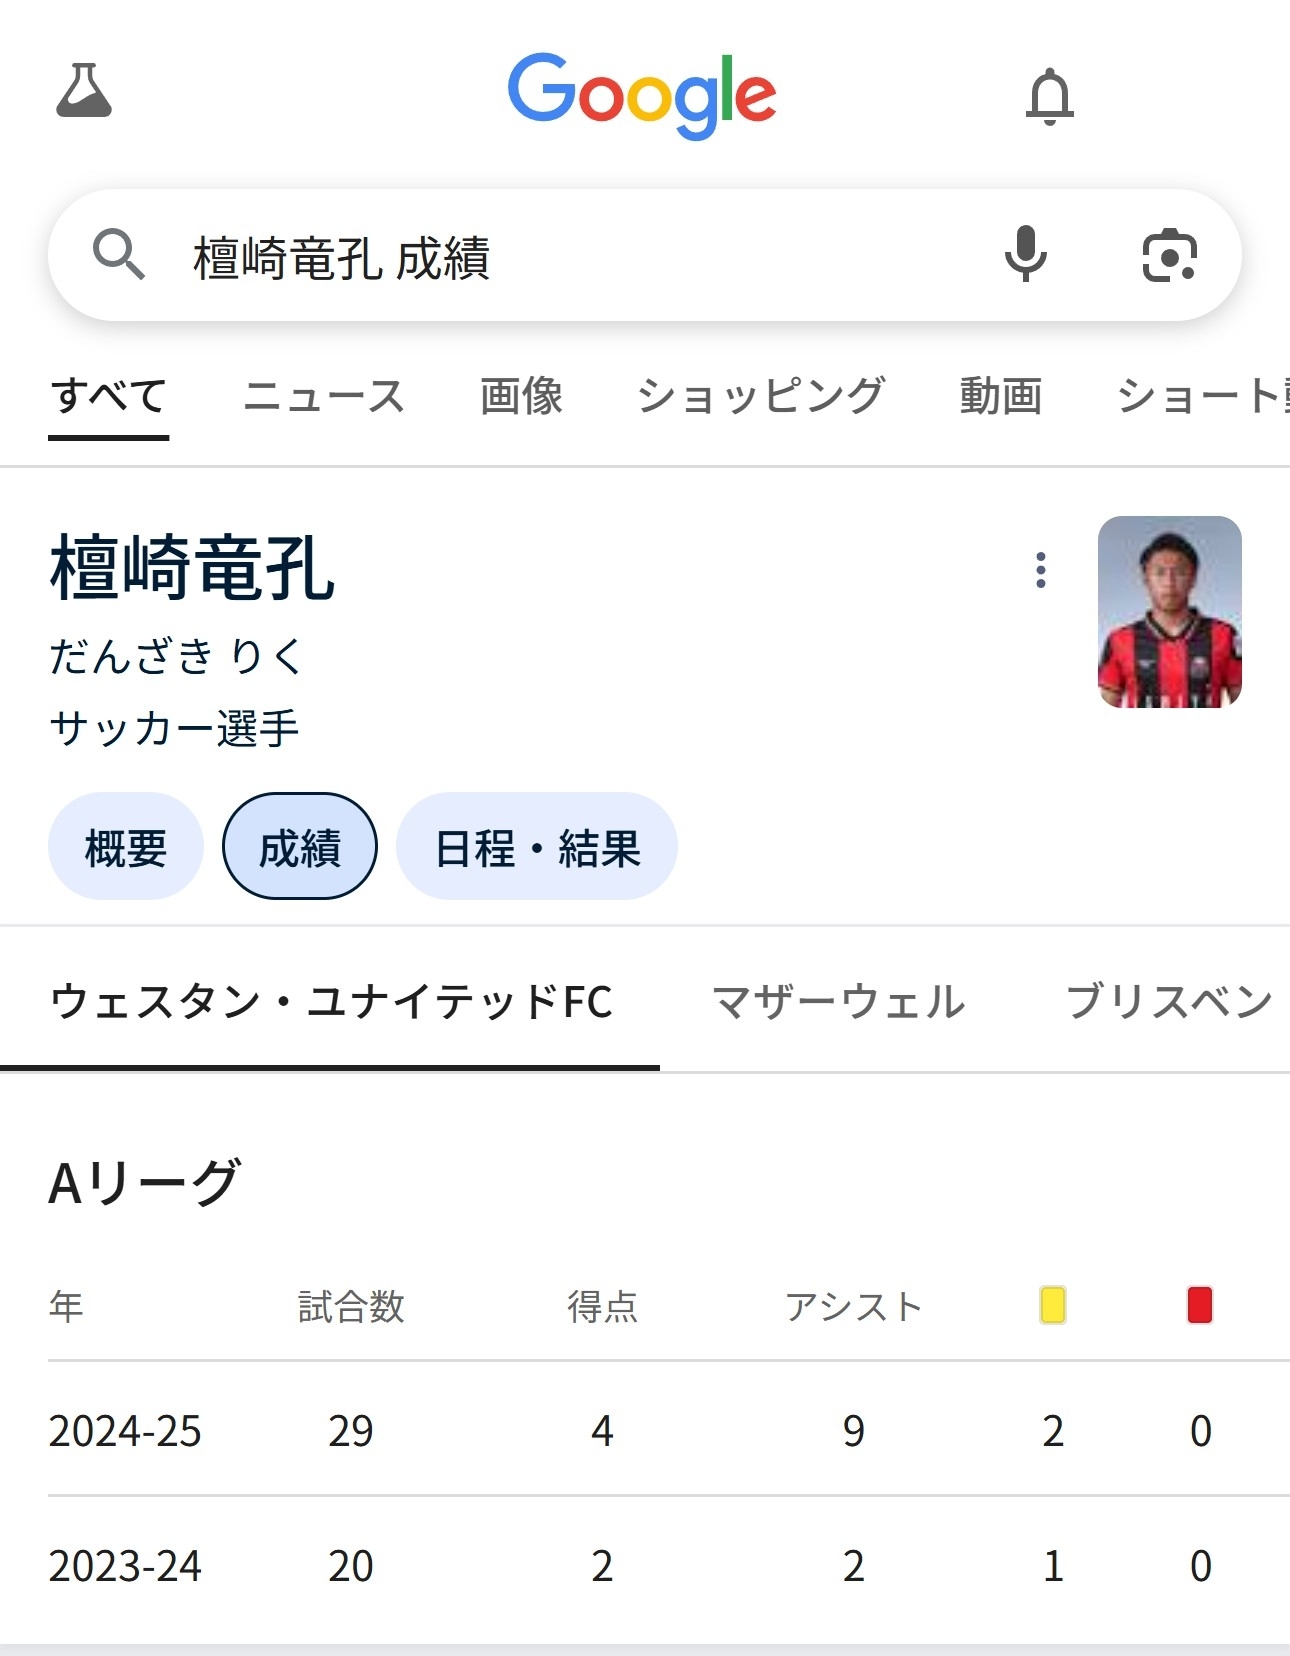Tap the magnifying glass search icon
This screenshot has height=1656, width=1290.
(x=118, y=254)
